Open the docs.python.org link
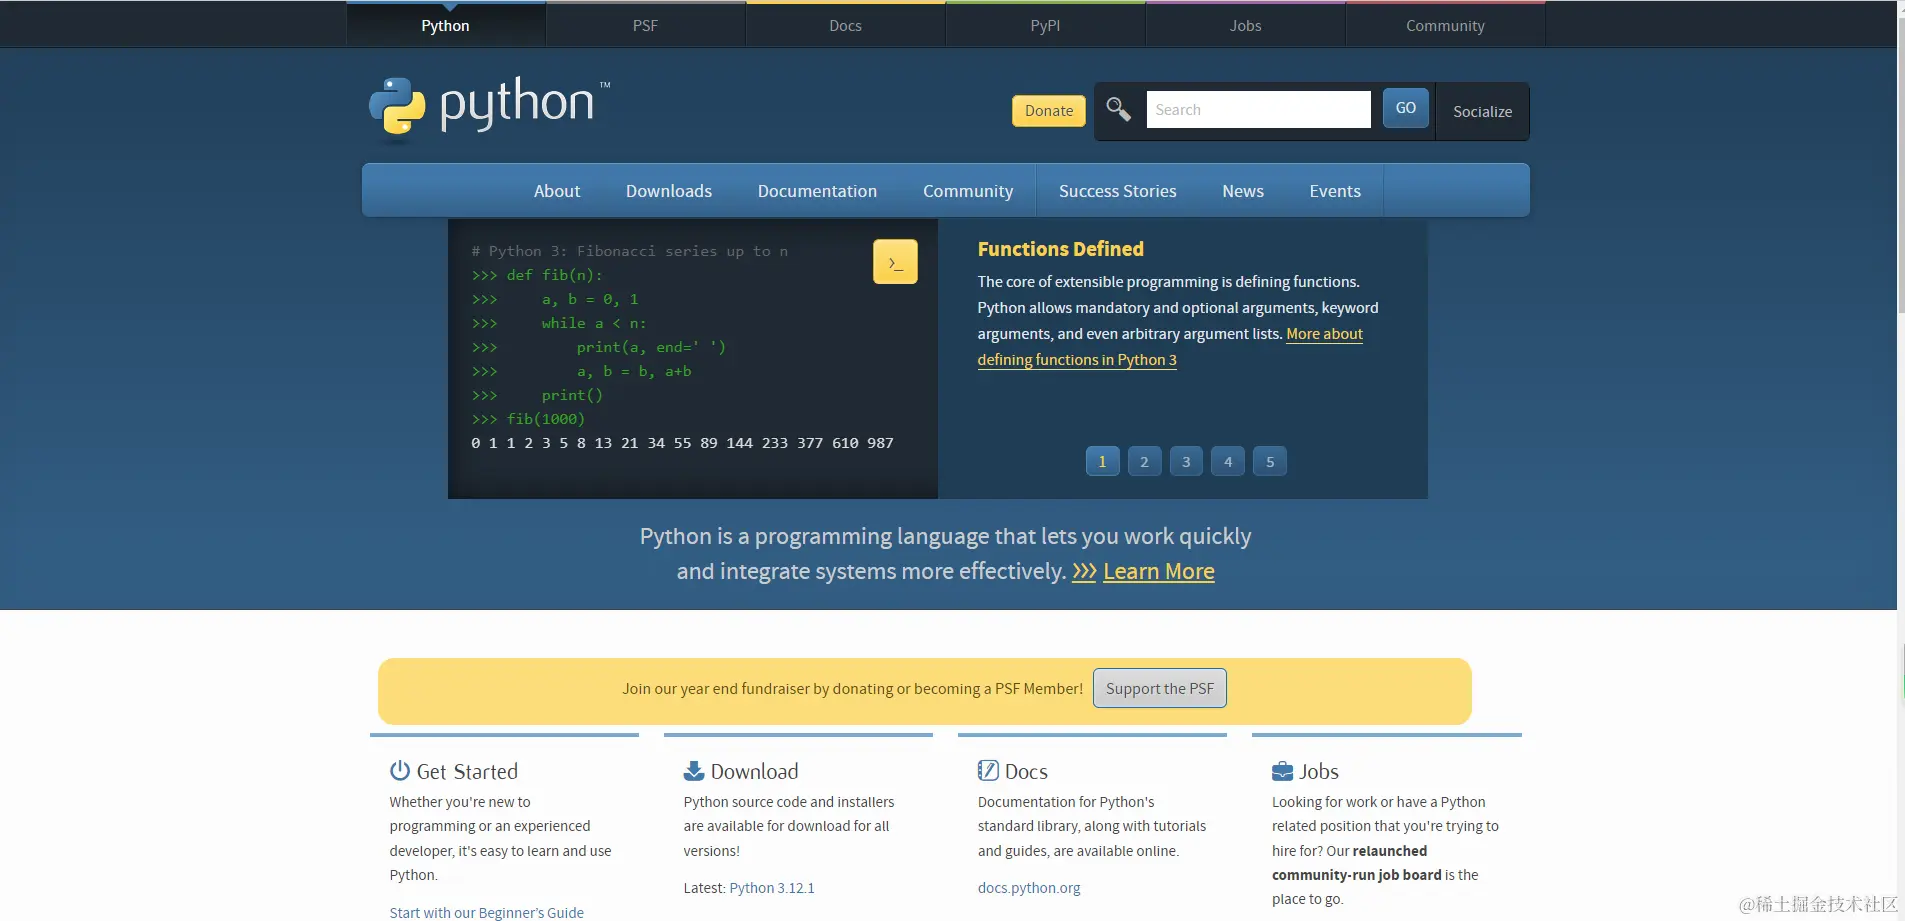The width and height of the screenshot is (1905, 921). [1029, 888]
